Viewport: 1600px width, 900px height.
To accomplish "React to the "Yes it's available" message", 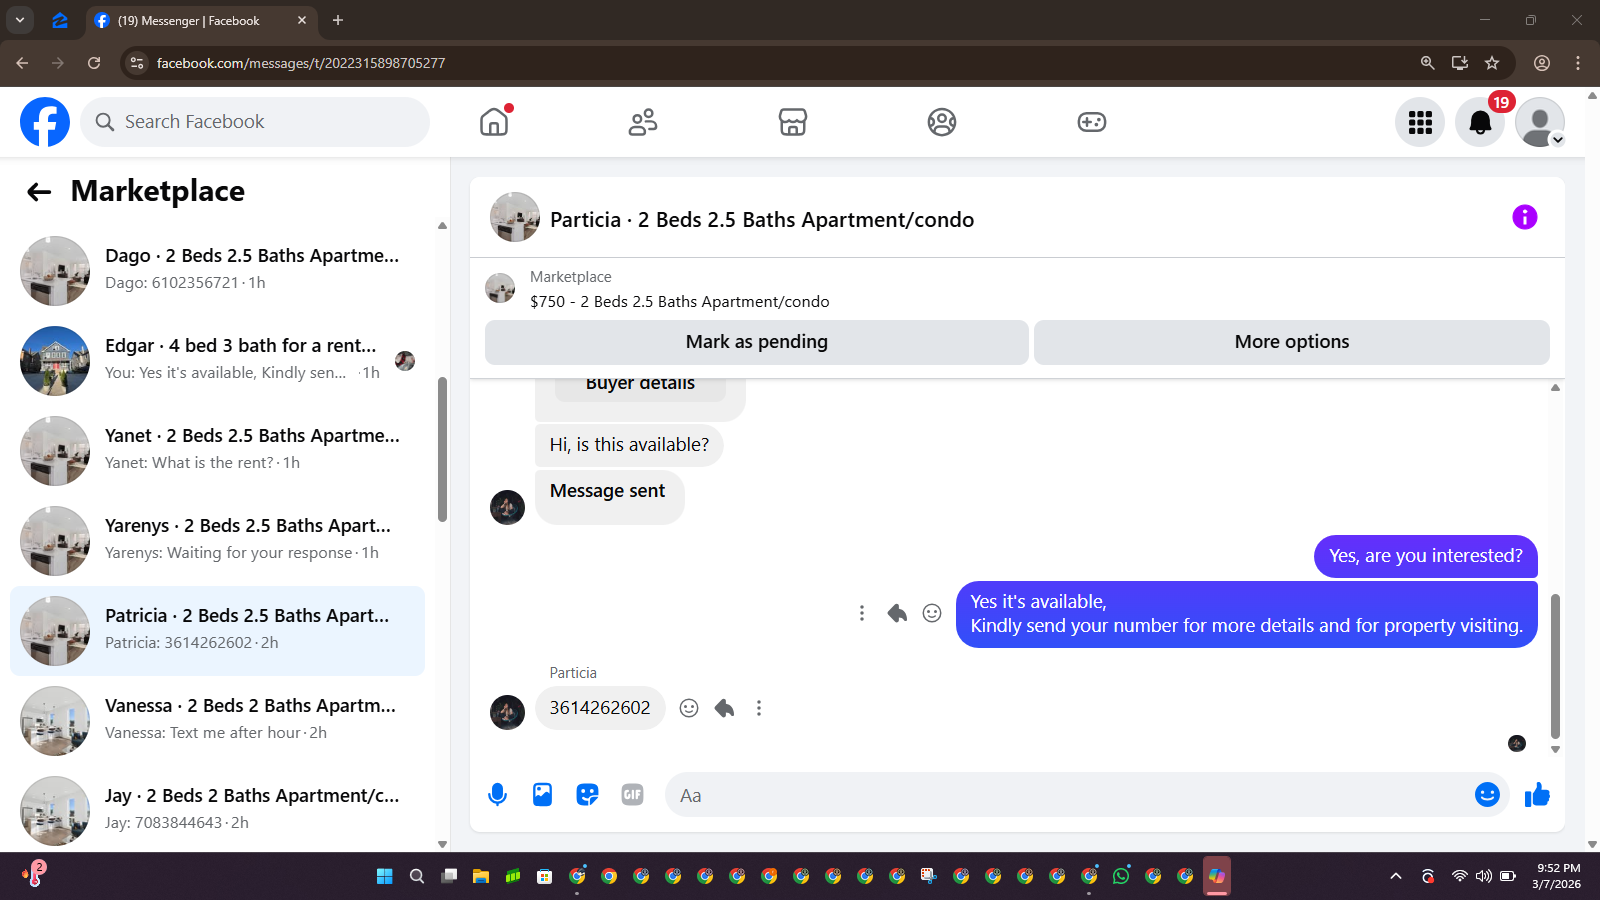I will pos(932,613).
